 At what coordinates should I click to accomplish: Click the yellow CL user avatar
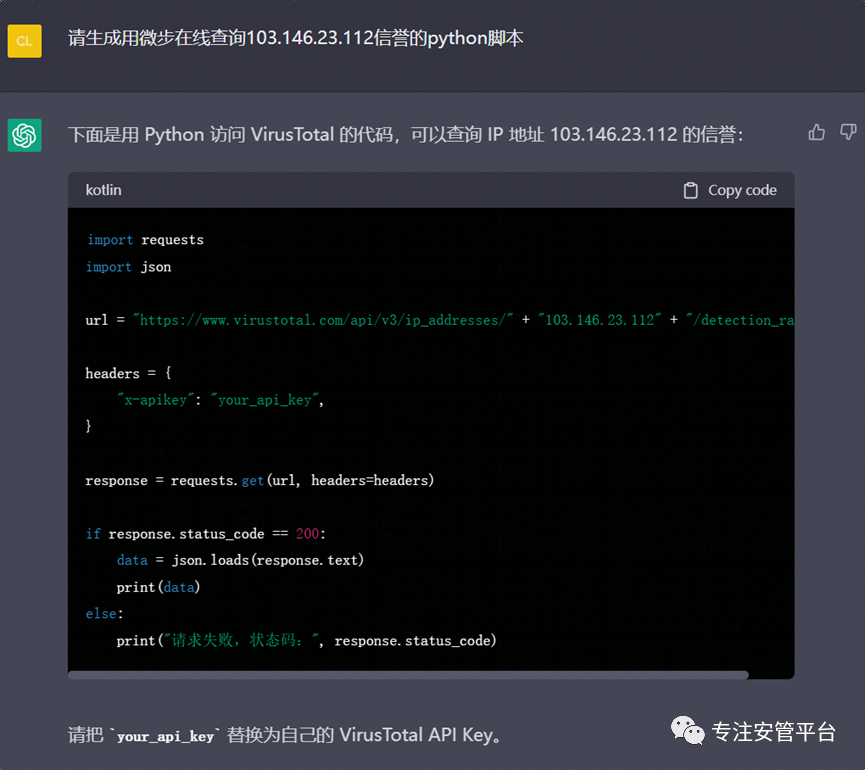point(24,41)
